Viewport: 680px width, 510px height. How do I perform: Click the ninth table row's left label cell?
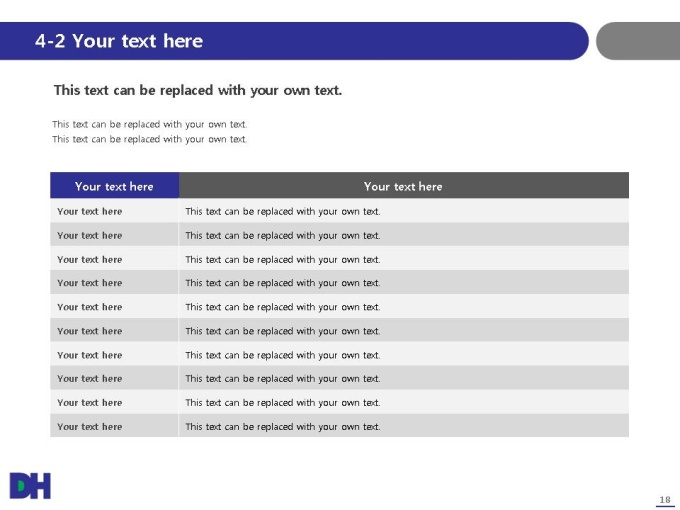pyautogui.click(x=90, y=402)
